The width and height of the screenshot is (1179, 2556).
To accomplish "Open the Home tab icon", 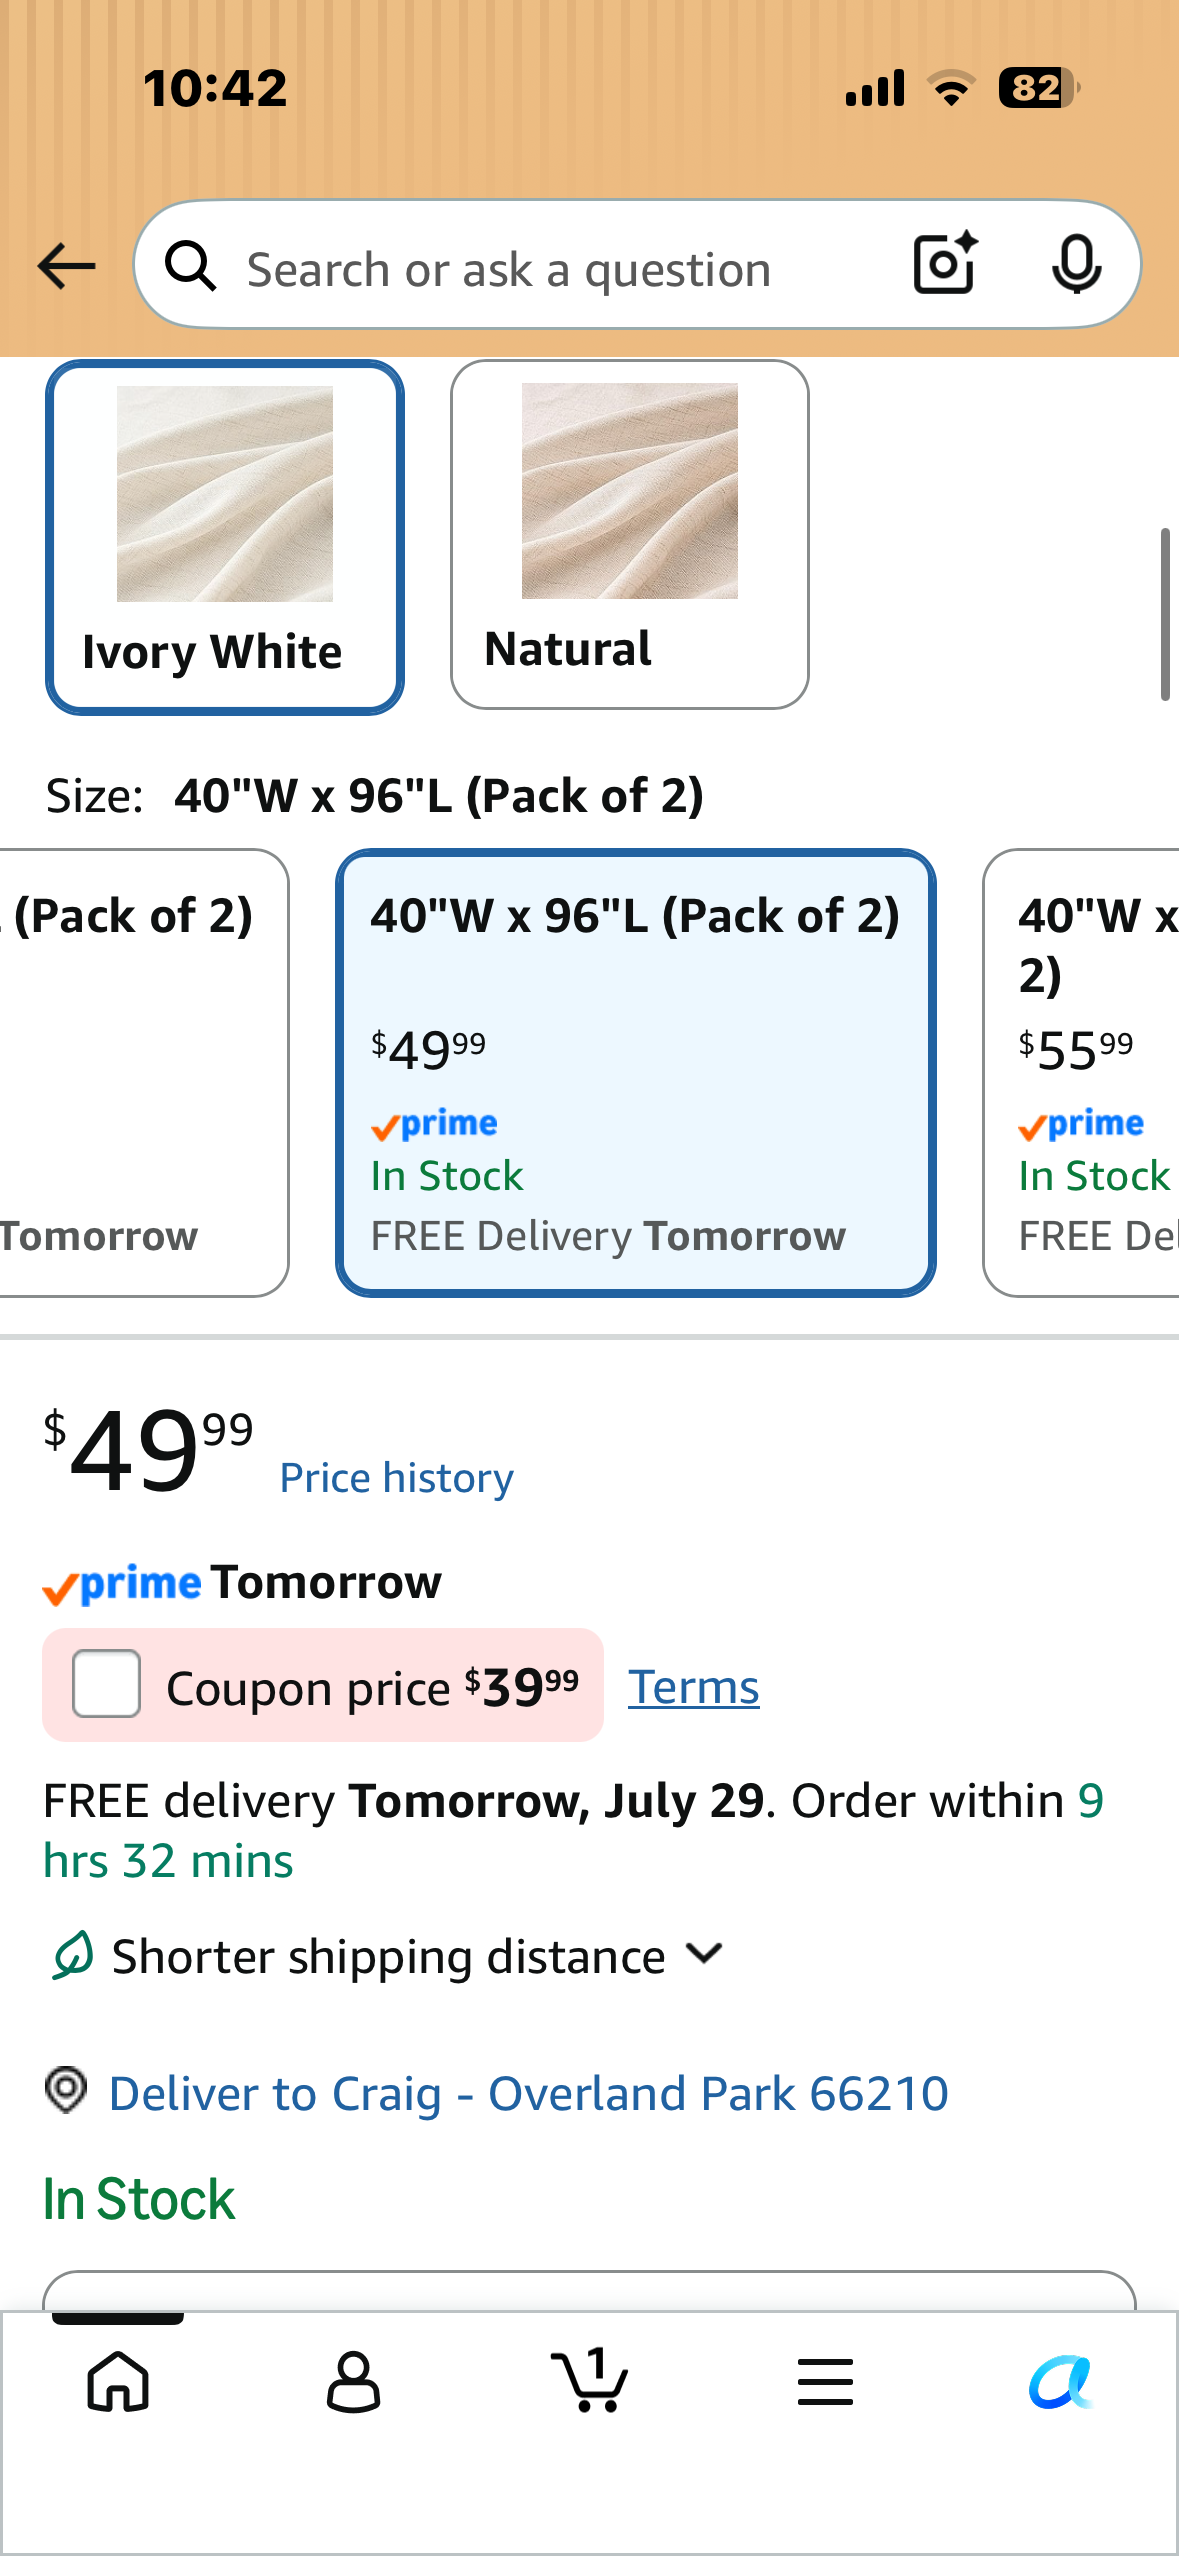I will tap(118, 2381).
